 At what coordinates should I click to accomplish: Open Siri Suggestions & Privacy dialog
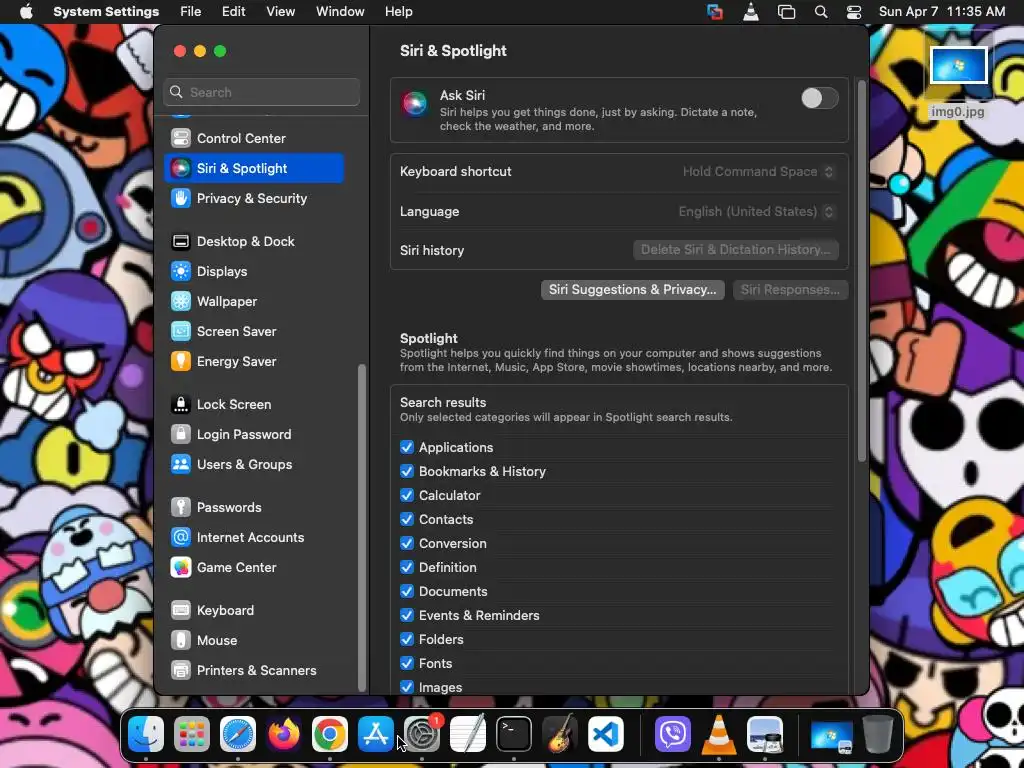[x=632, y=290]
